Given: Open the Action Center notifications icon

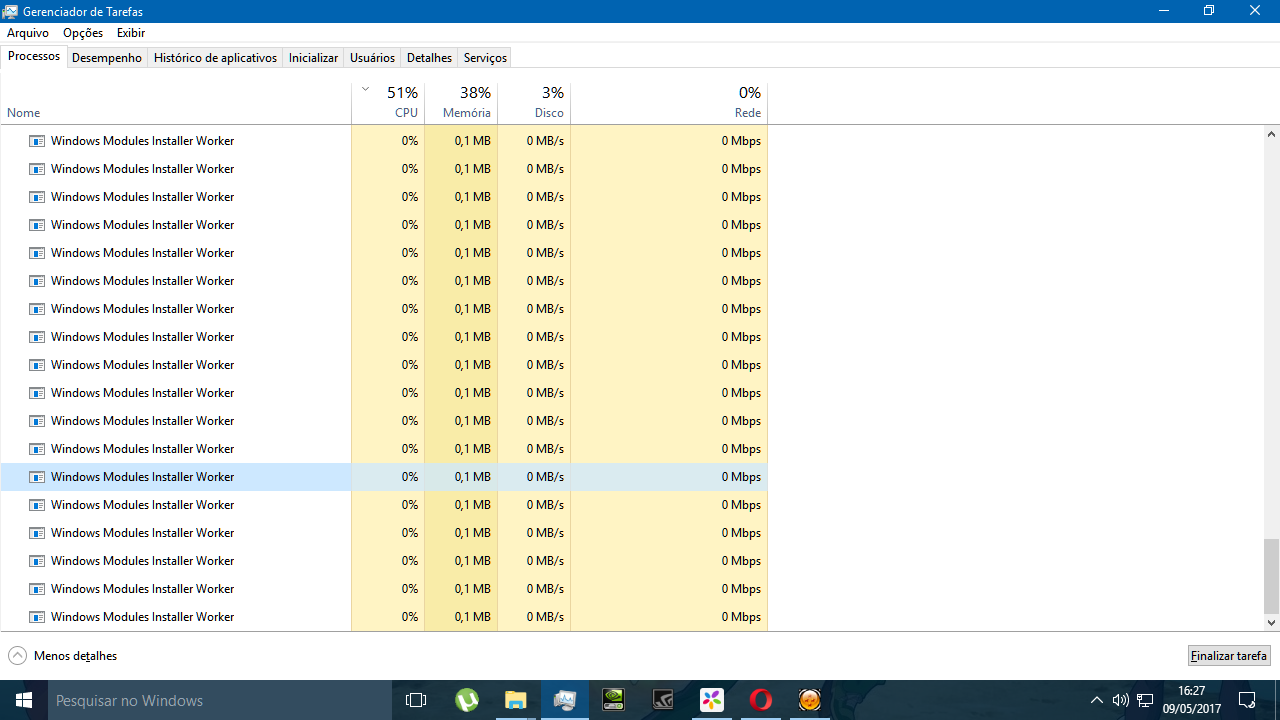Looking at the screenshot, I should tap(1247, 700).
